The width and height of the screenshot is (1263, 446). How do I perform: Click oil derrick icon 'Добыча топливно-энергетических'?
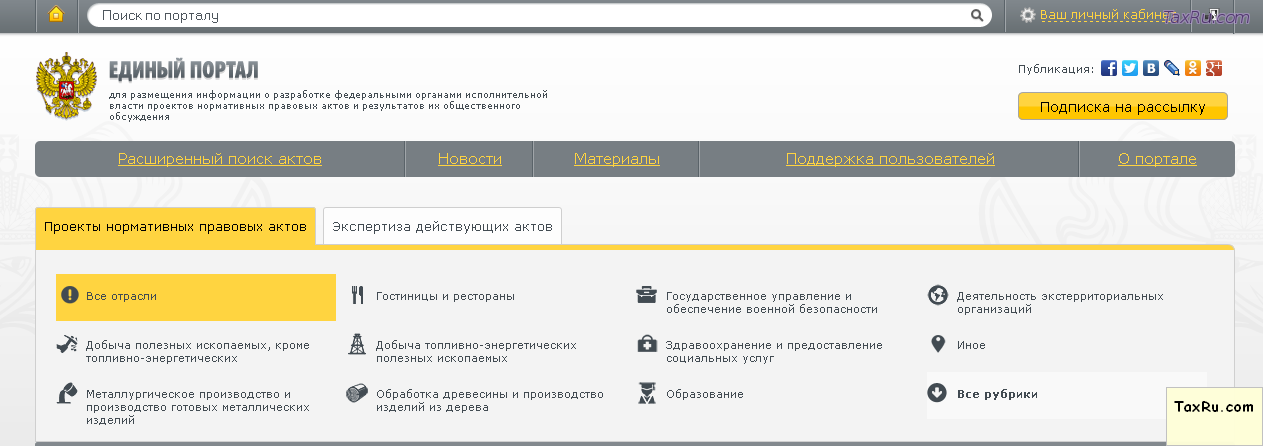pos(357,344)
